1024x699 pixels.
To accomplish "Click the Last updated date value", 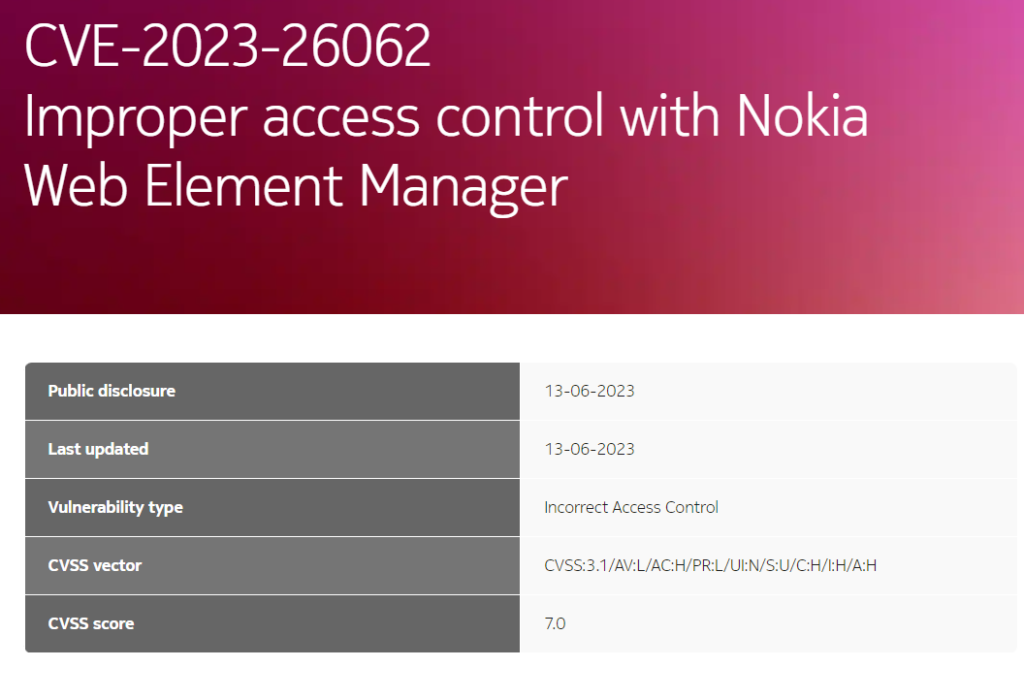I will (x=589, y=449).
